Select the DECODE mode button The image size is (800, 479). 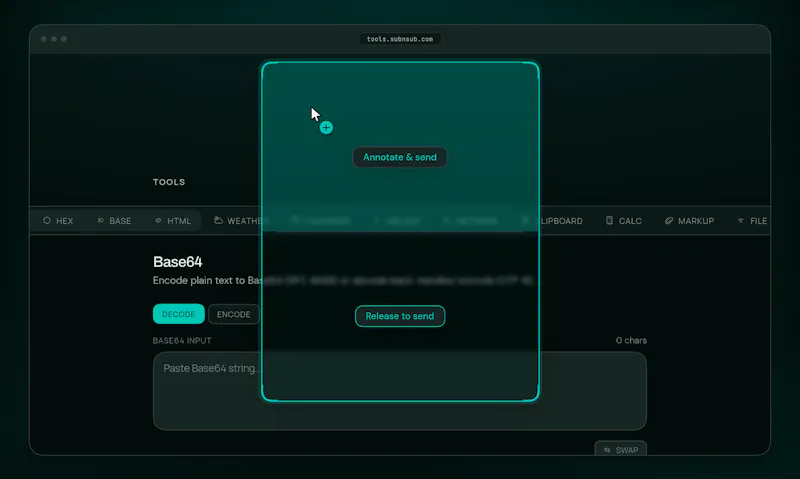(179, 314)
